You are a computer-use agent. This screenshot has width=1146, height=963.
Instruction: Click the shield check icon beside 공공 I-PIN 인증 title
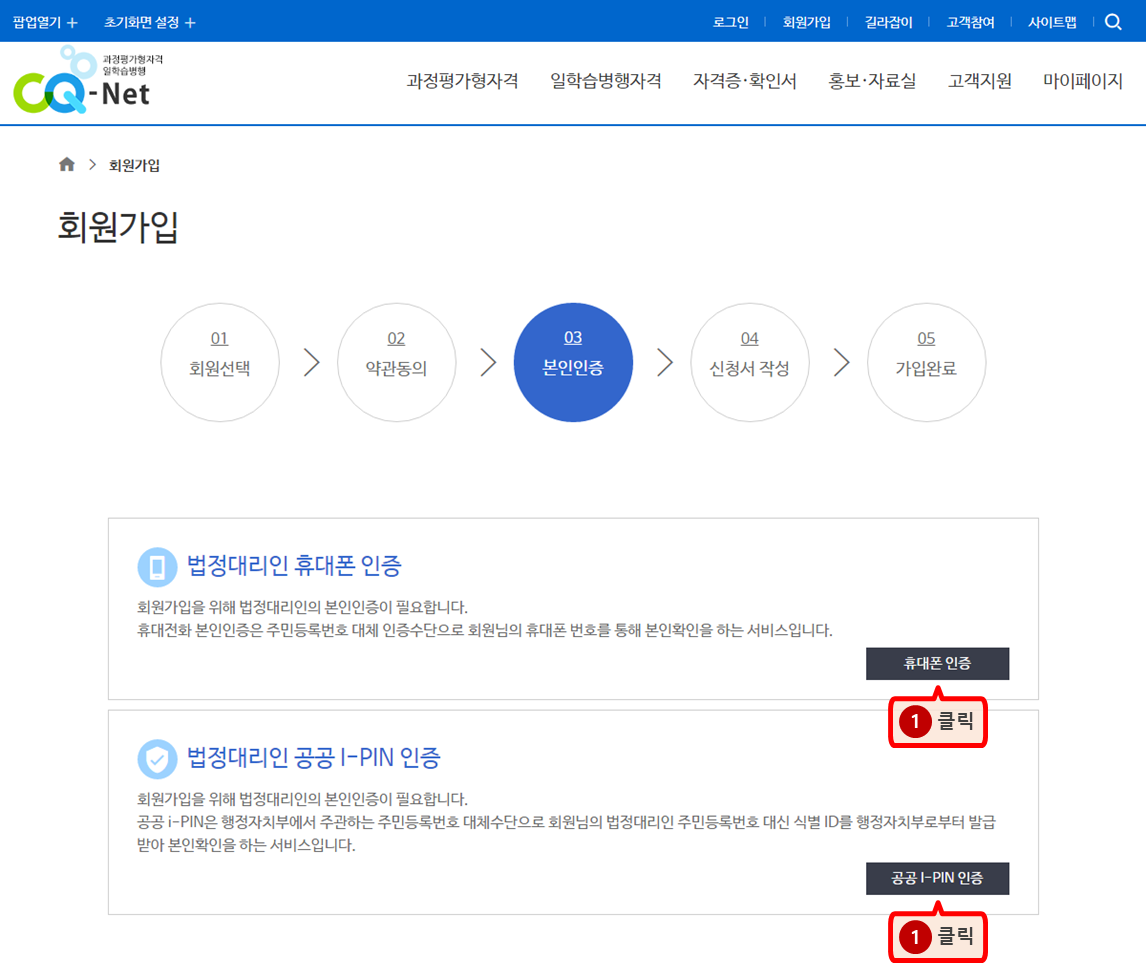(x=157, y=759)
